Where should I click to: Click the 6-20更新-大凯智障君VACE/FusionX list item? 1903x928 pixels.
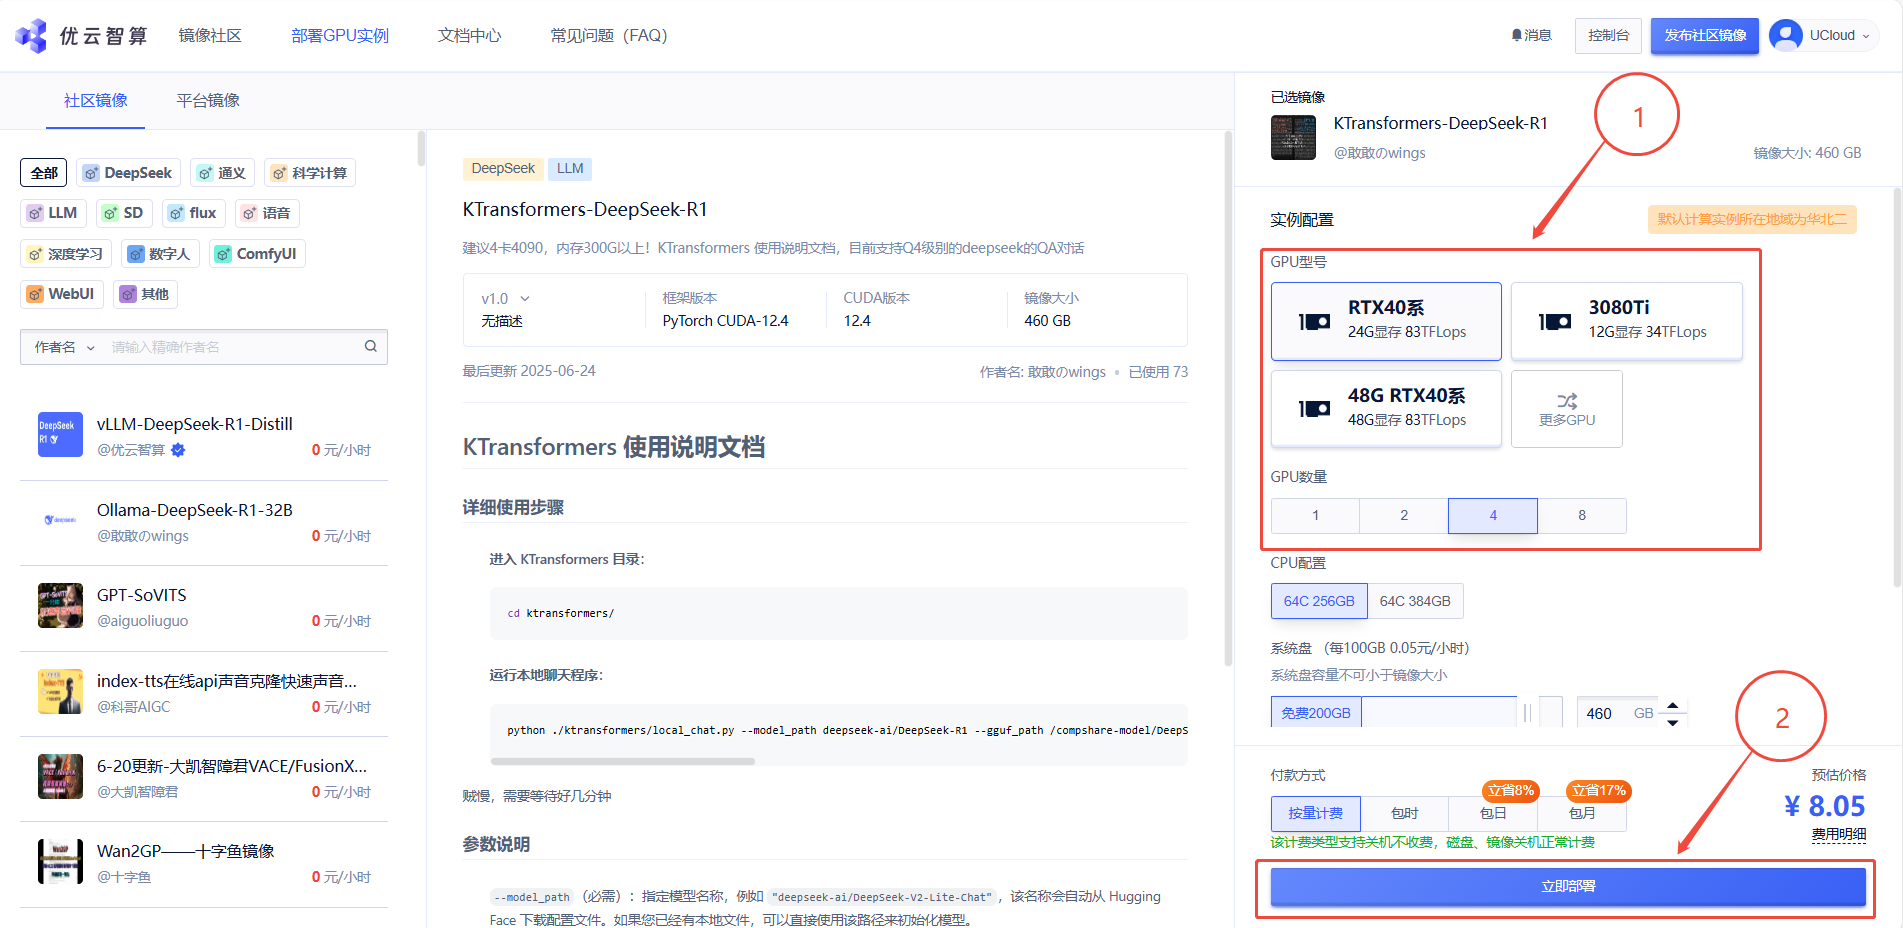204,778
